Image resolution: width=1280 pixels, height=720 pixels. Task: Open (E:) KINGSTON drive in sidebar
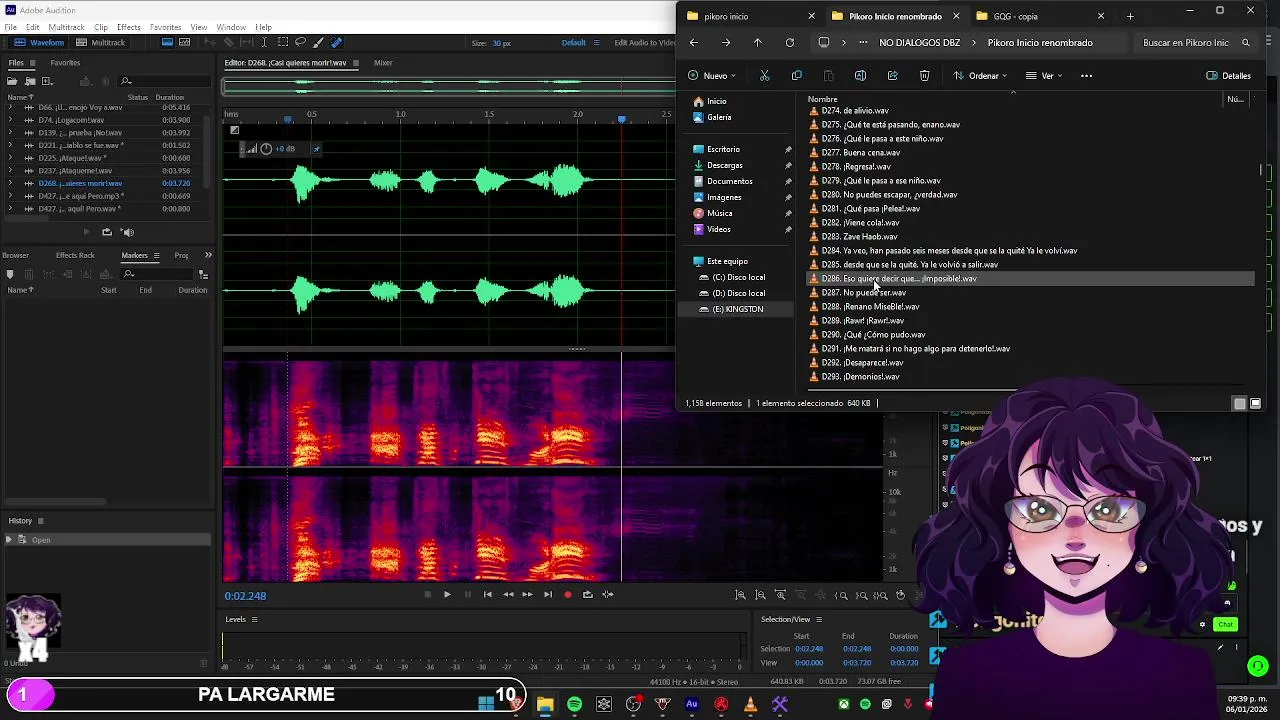point(738,309)
